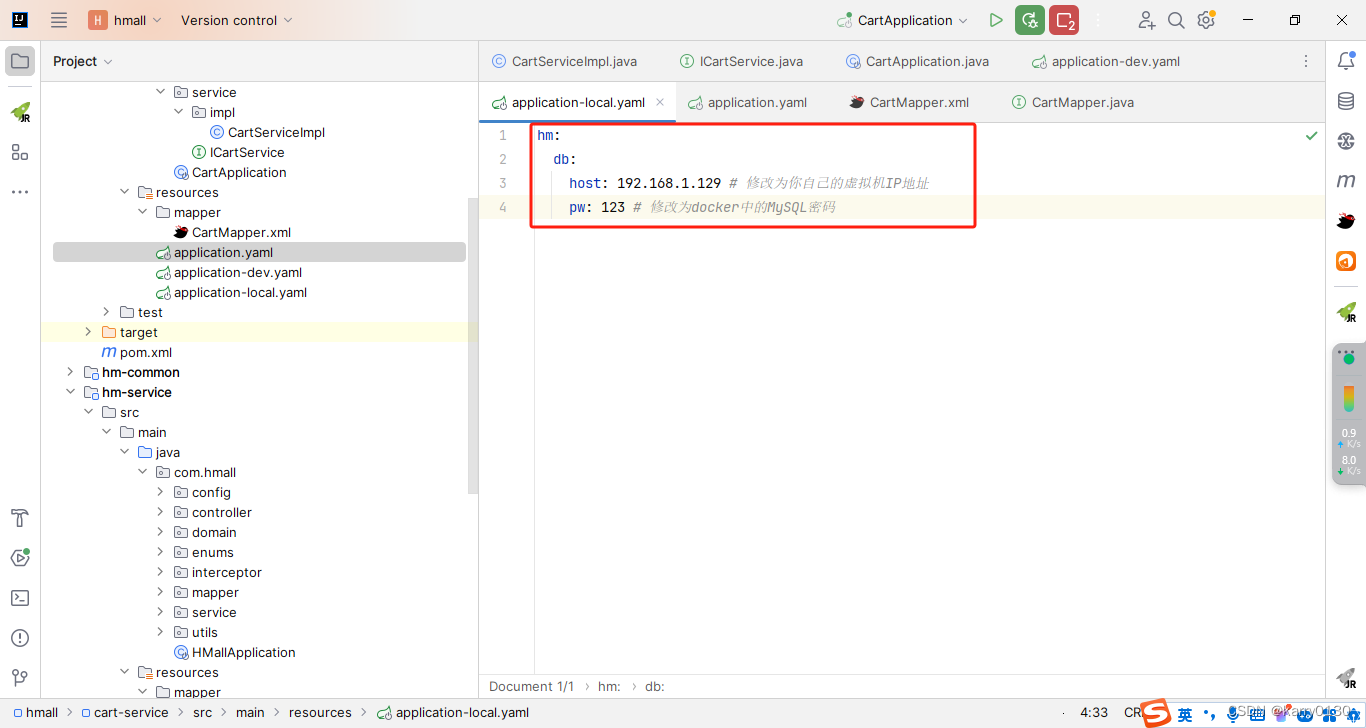Image resolution: width=1366 pixels, height=728 pixels.
Task: Run CartApplication using the green play icon
Action: pos(995,19)
